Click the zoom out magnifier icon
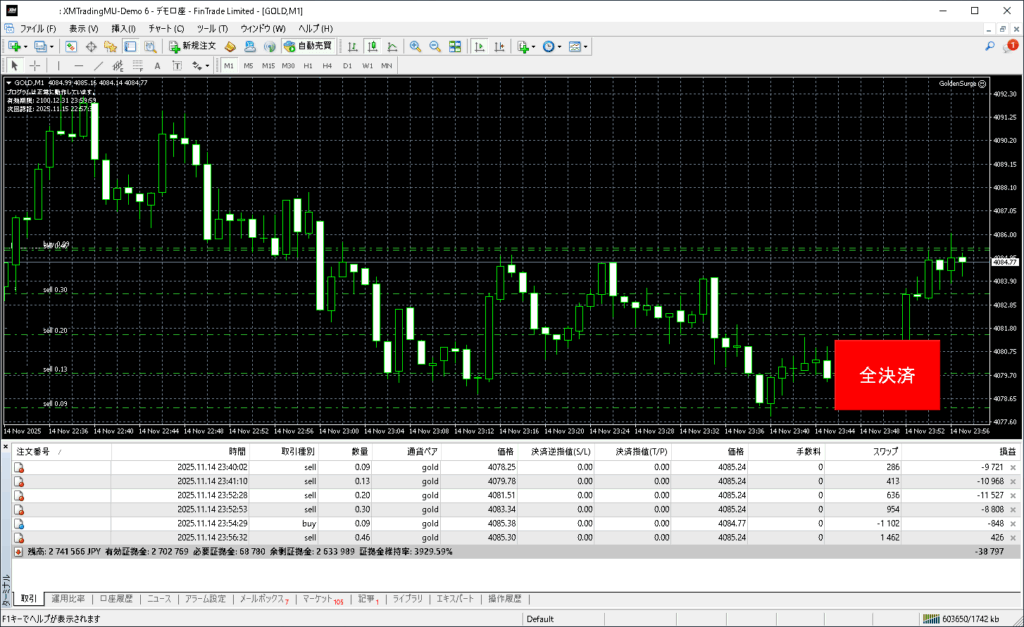Screen dimensions: 1024x627 (x=435, y=47)
